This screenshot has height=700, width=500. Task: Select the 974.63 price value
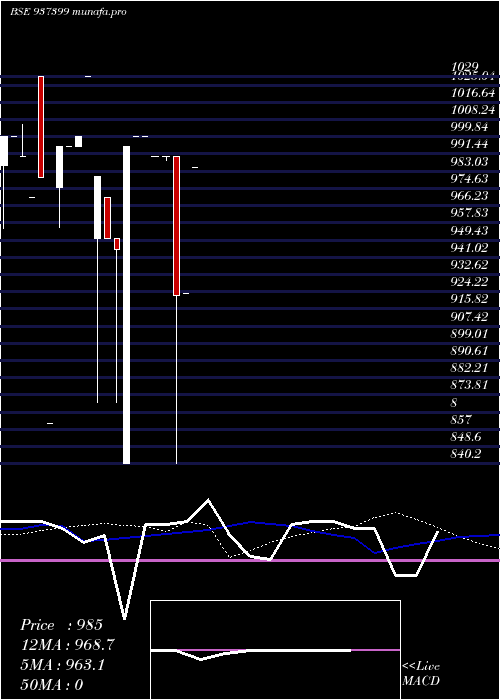pyautogui.click(x=469, y=179)
